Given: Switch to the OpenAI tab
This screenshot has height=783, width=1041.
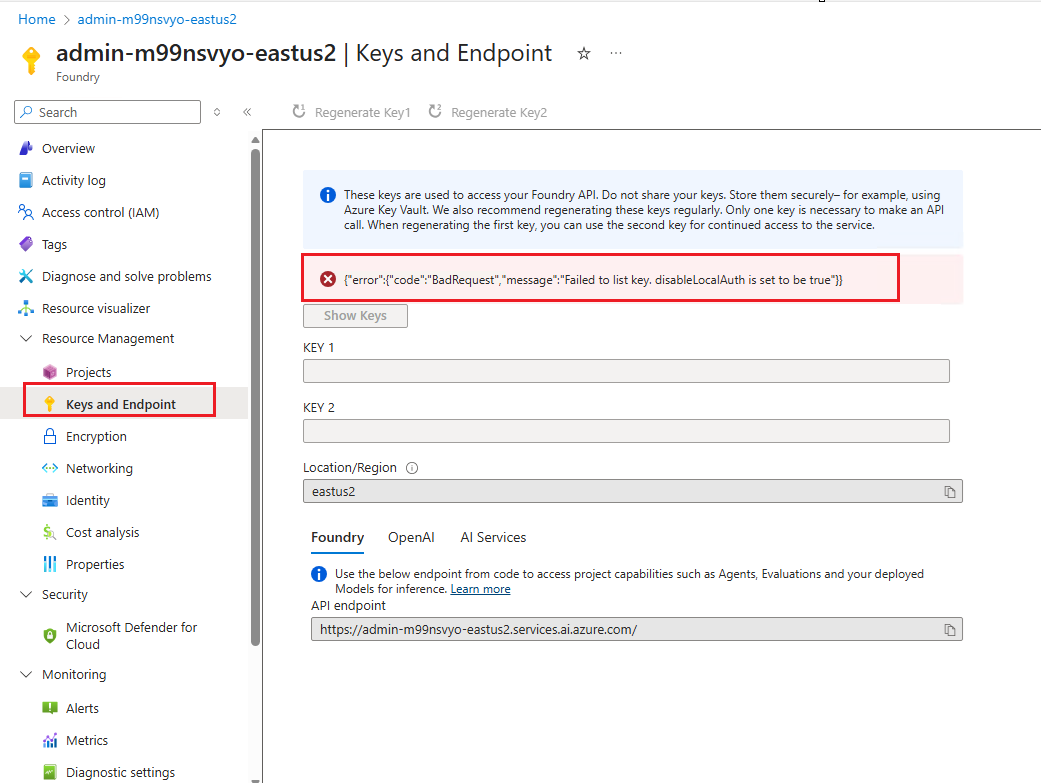Looking at the screenshot, I should pyautogui.click(x=411, y=537).
